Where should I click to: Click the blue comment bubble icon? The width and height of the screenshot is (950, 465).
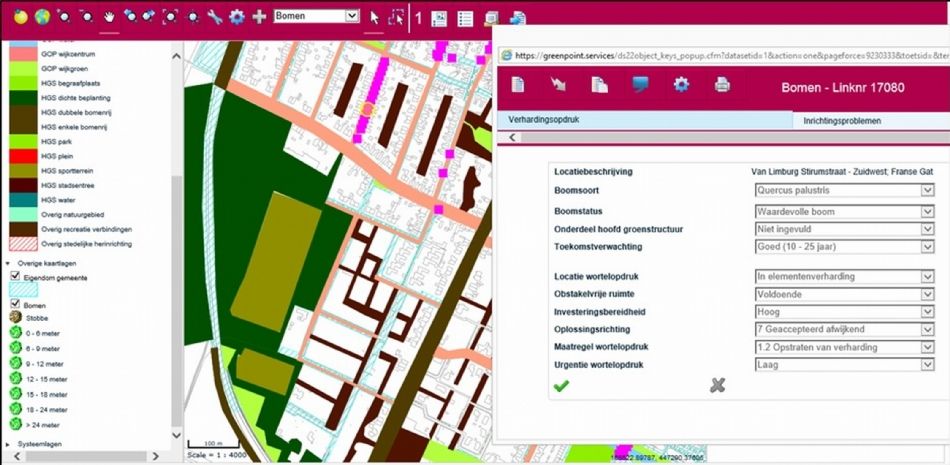tap(640, 85)
